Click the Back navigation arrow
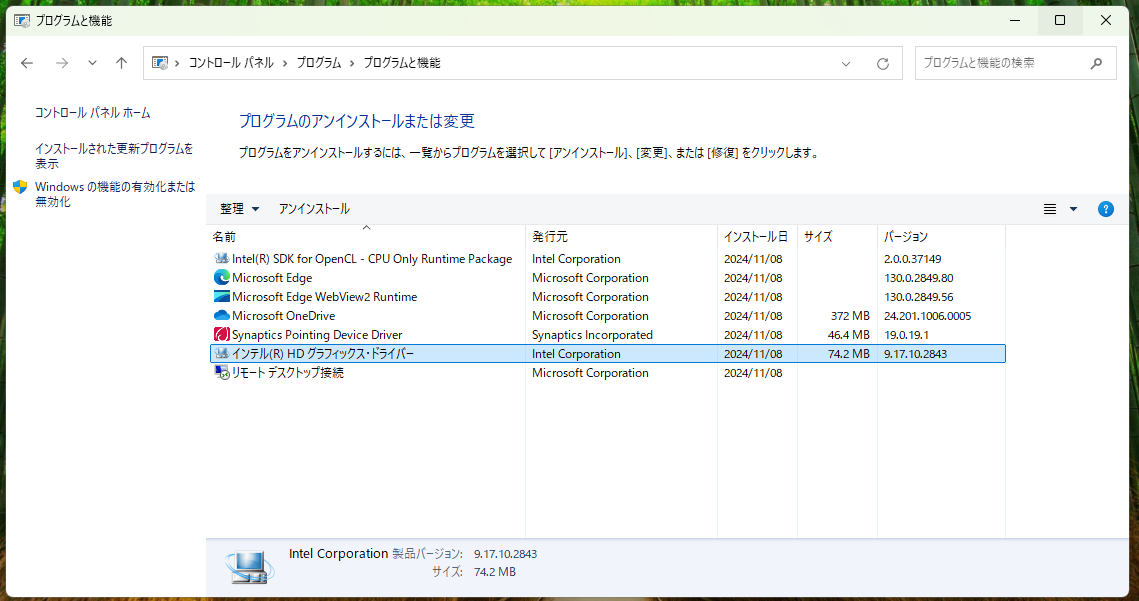This screenshot has height=601, width=1139. coord(27,63)
